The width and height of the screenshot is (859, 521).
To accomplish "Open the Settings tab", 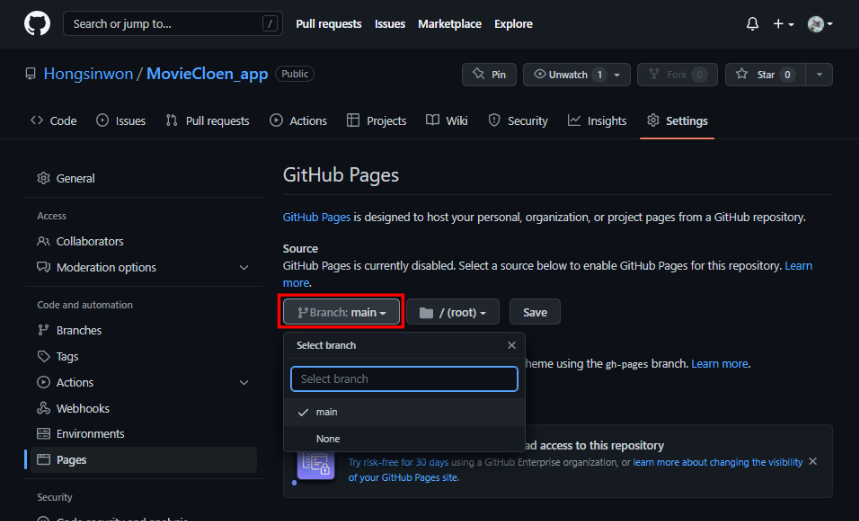I will [677, 121].
